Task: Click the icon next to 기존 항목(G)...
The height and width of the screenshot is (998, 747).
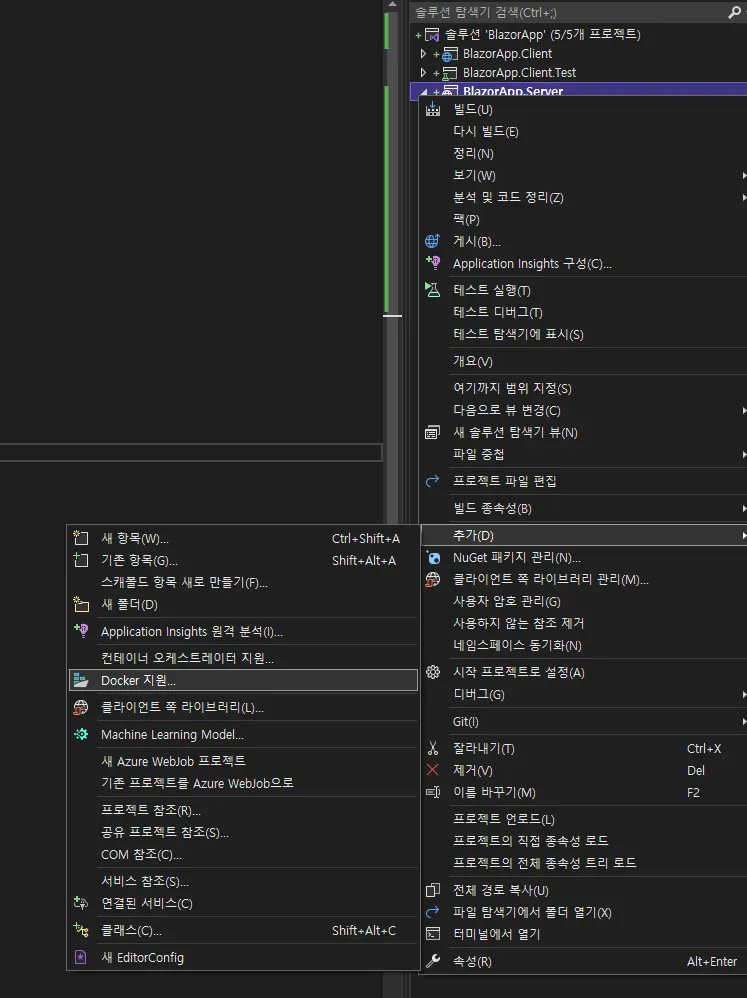Action: pos(81,560)
